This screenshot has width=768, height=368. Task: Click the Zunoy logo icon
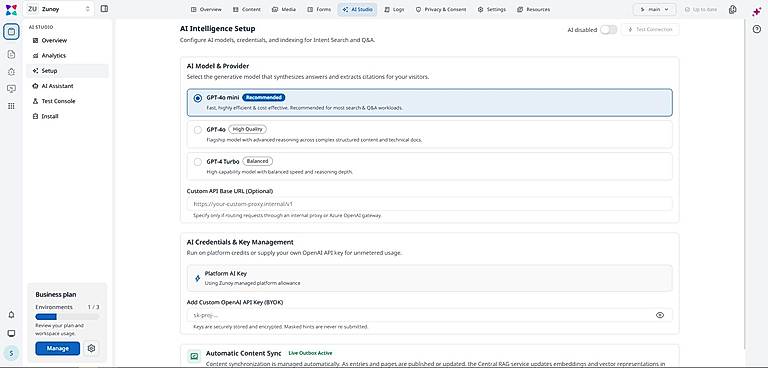pos(11,9)
